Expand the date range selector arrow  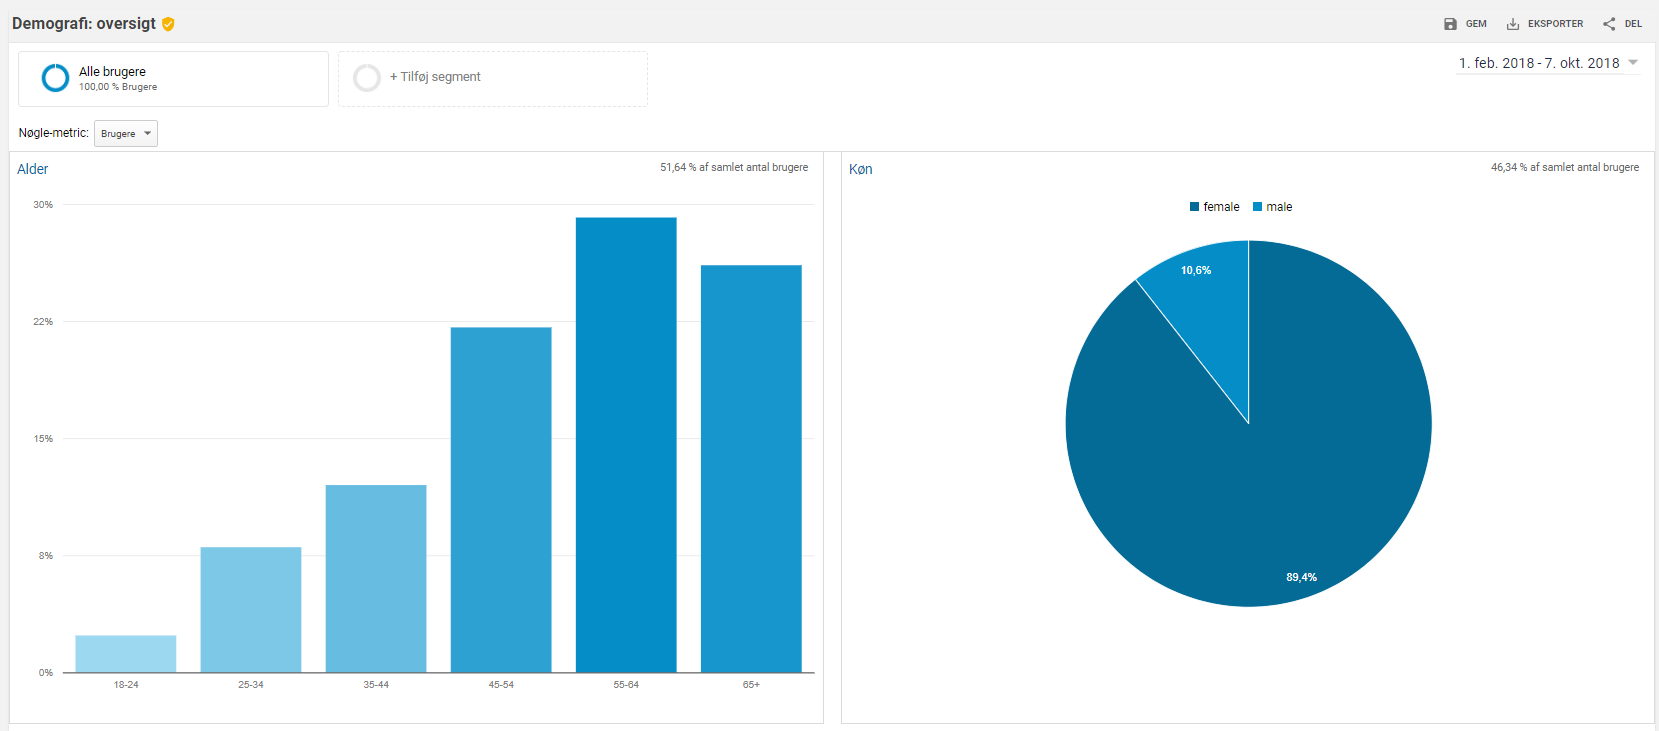(x=1633, y=62)
